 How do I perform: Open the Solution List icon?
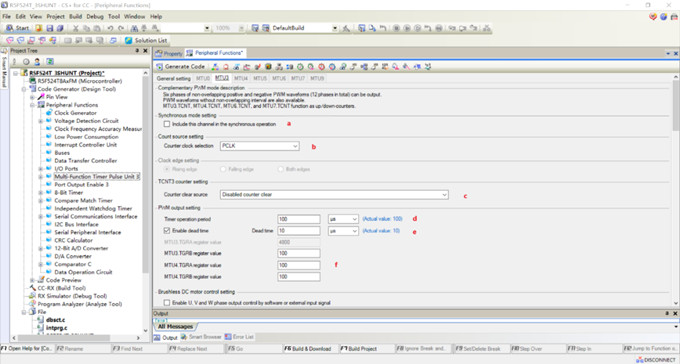point(128,40)
